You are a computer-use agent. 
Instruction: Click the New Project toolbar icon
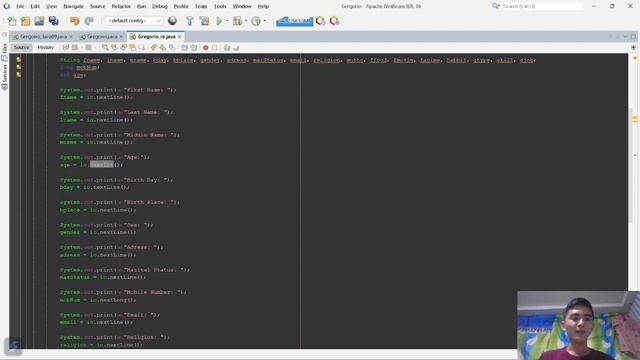click(25, 21)
